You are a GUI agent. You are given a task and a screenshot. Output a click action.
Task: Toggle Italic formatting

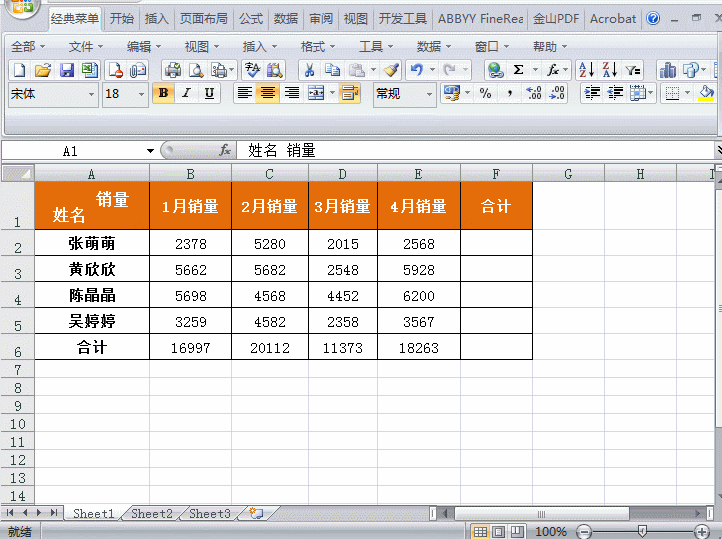(186, 93)
